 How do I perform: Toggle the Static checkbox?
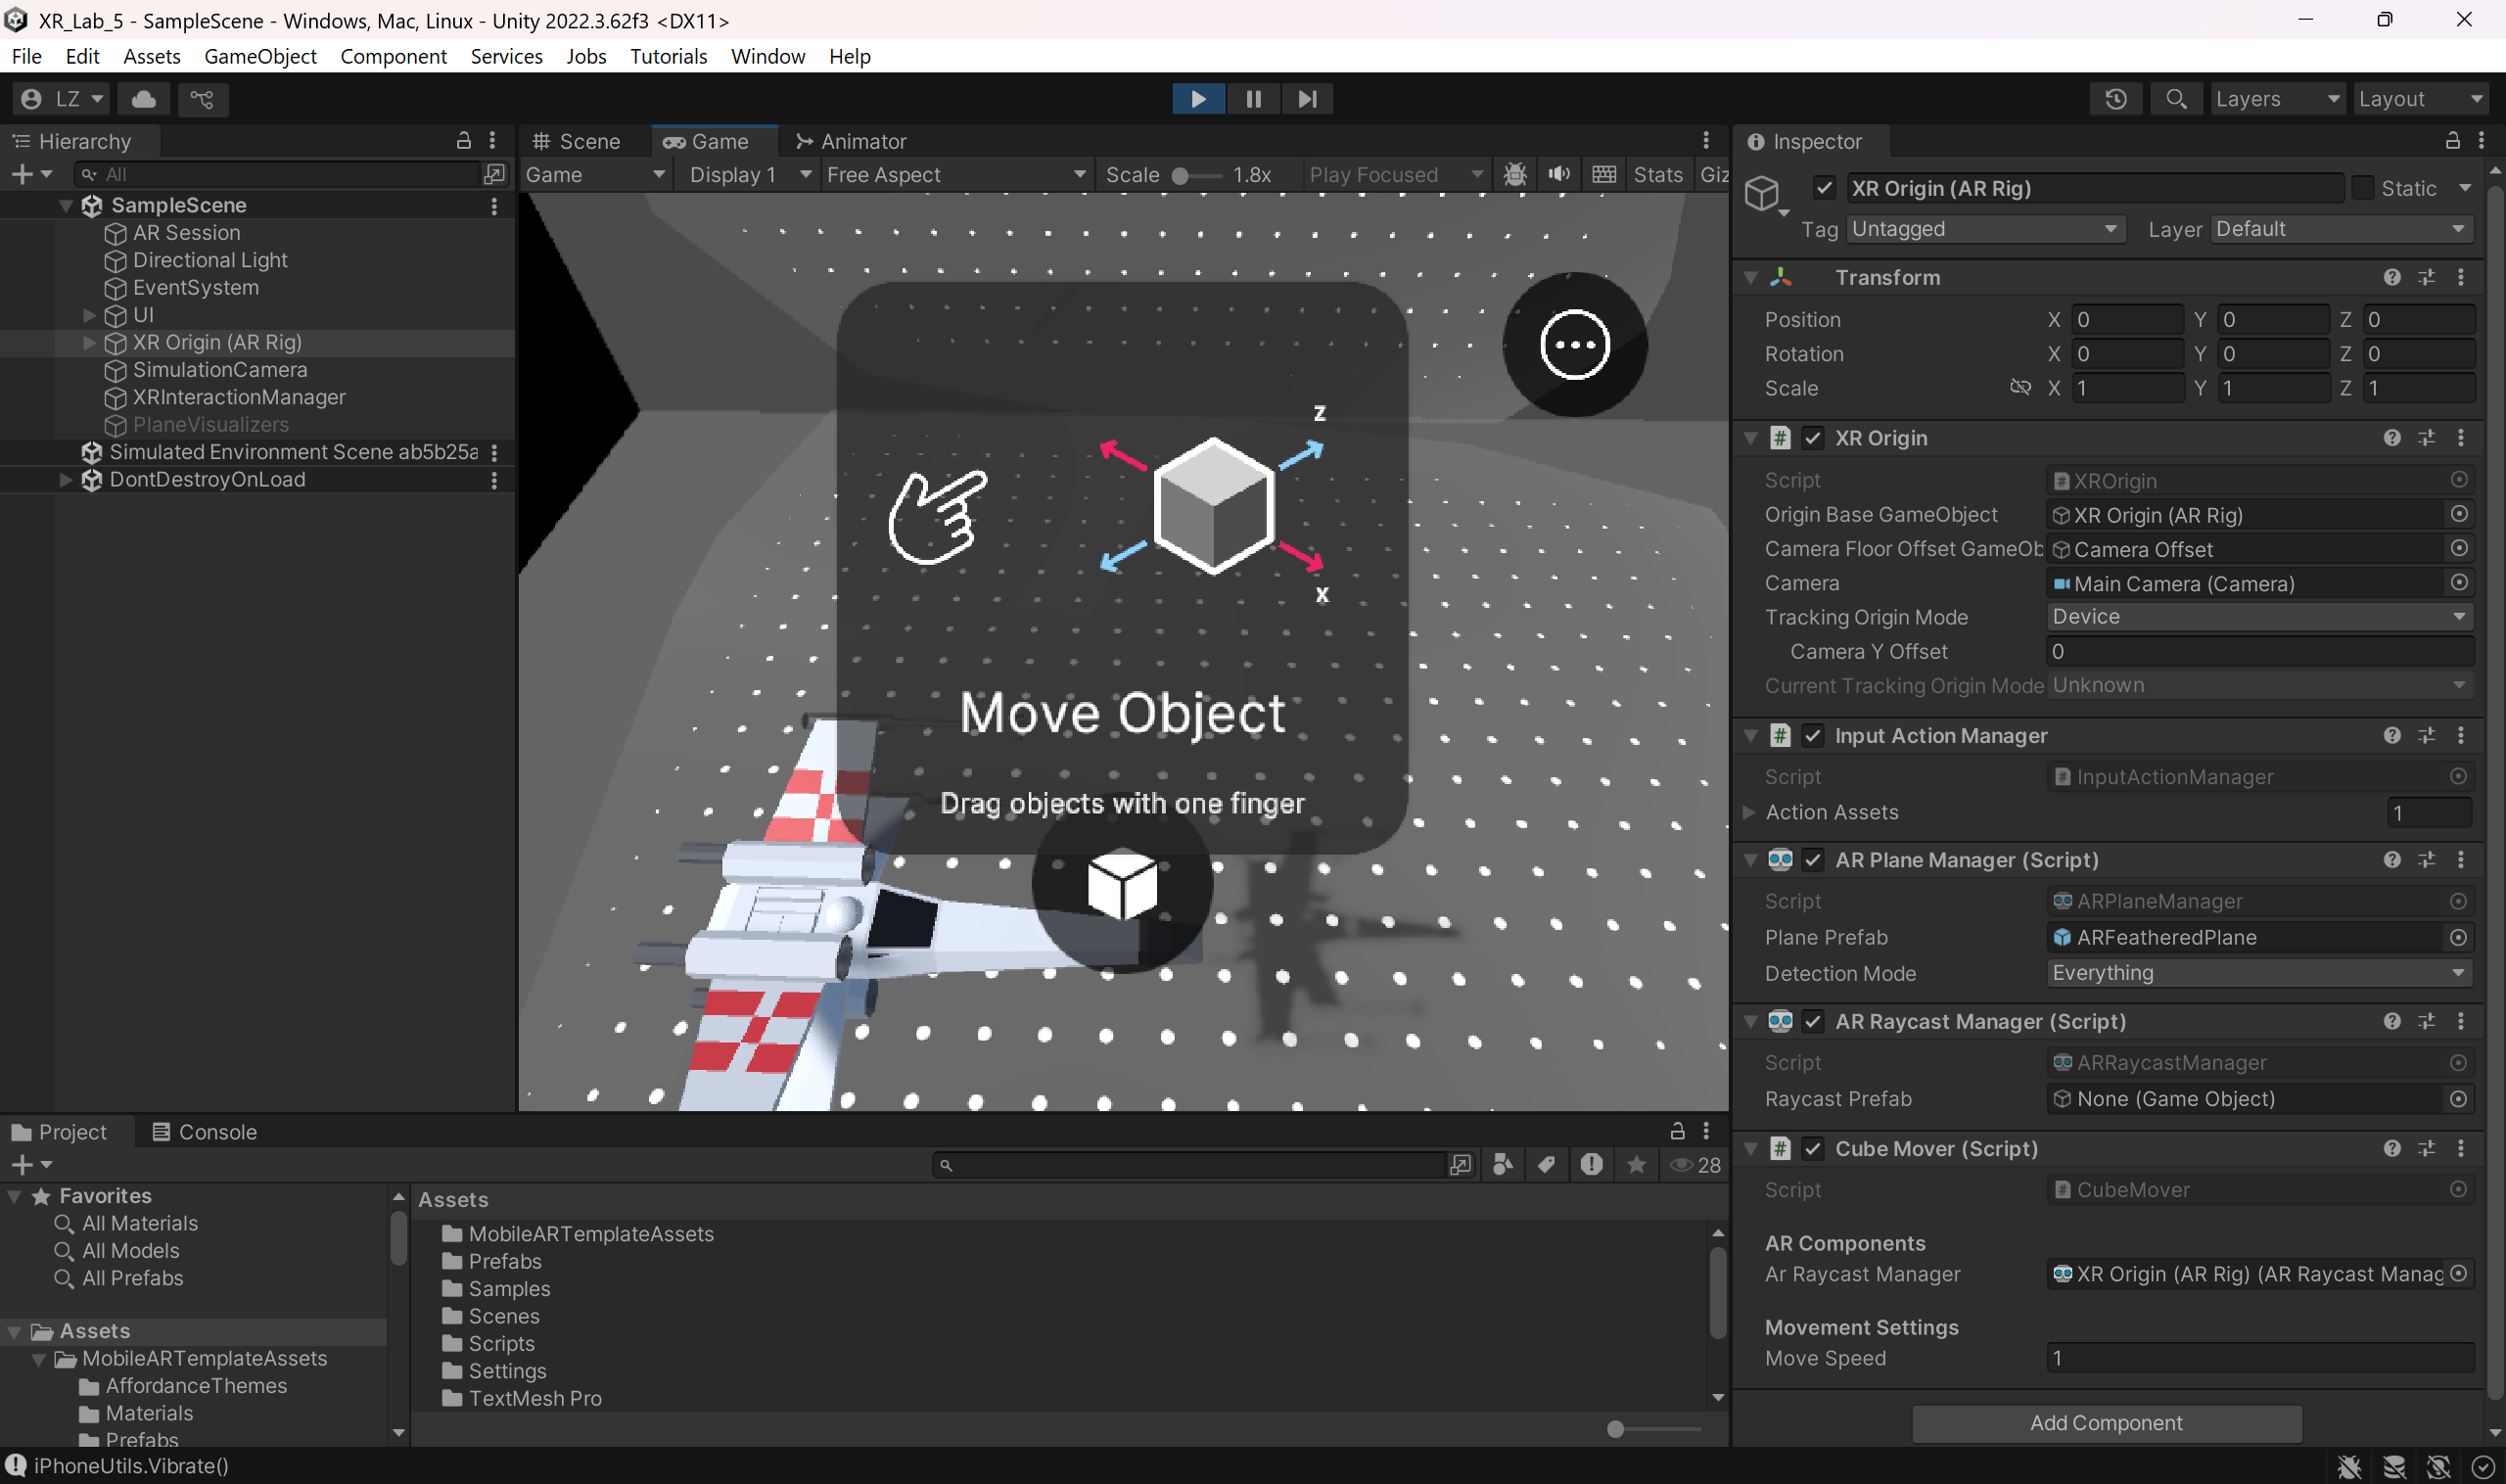point(2362,188)
